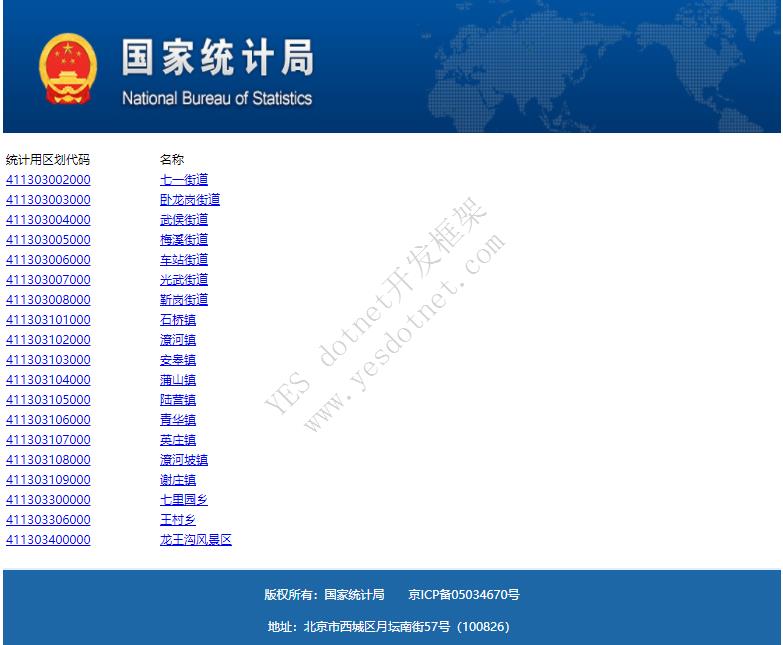
Task: Click the 统计用区划代码 column header
Action: (x=48, y=160)
